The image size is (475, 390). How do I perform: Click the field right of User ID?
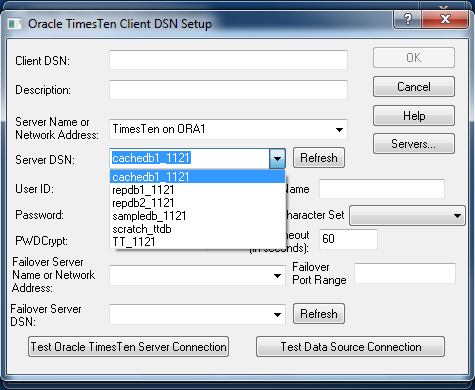382,189
